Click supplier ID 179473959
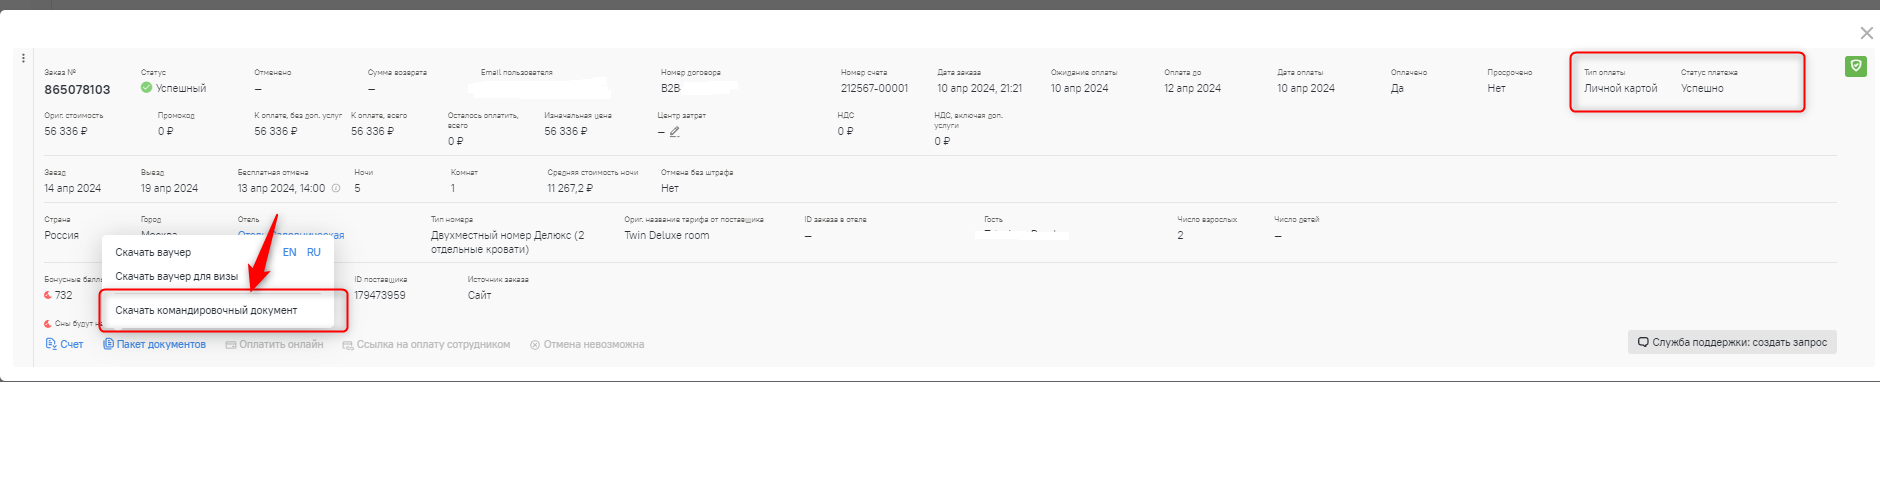The height and width of the screenshot is (480, 1880). click(380, 295)
